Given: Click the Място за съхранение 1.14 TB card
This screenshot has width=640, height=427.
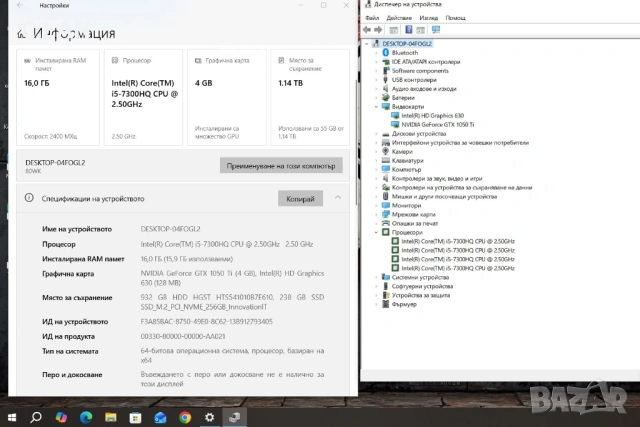Looking at the screenshot, I should click(x=310, y=98).
